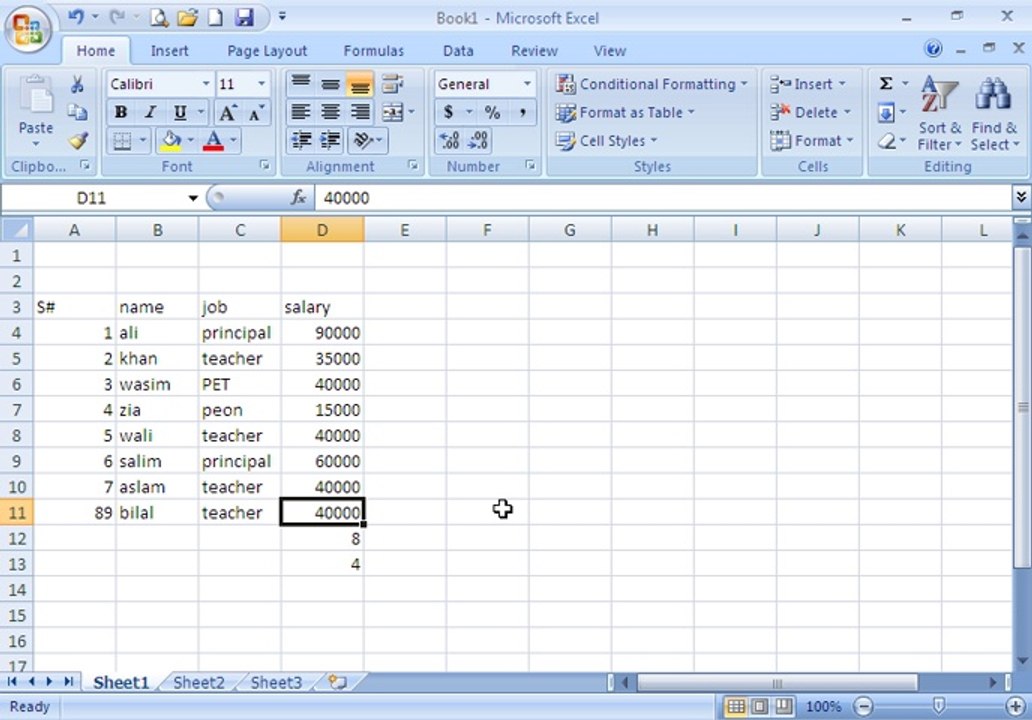1032x720 pixels.
Task: Toggle Top Align vertical alignment
Action: click(301, 84)
